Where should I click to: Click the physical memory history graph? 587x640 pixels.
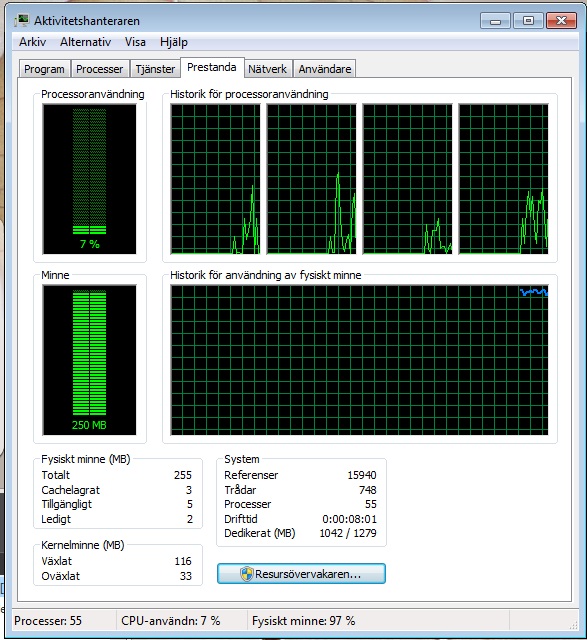tap(360, 360)
